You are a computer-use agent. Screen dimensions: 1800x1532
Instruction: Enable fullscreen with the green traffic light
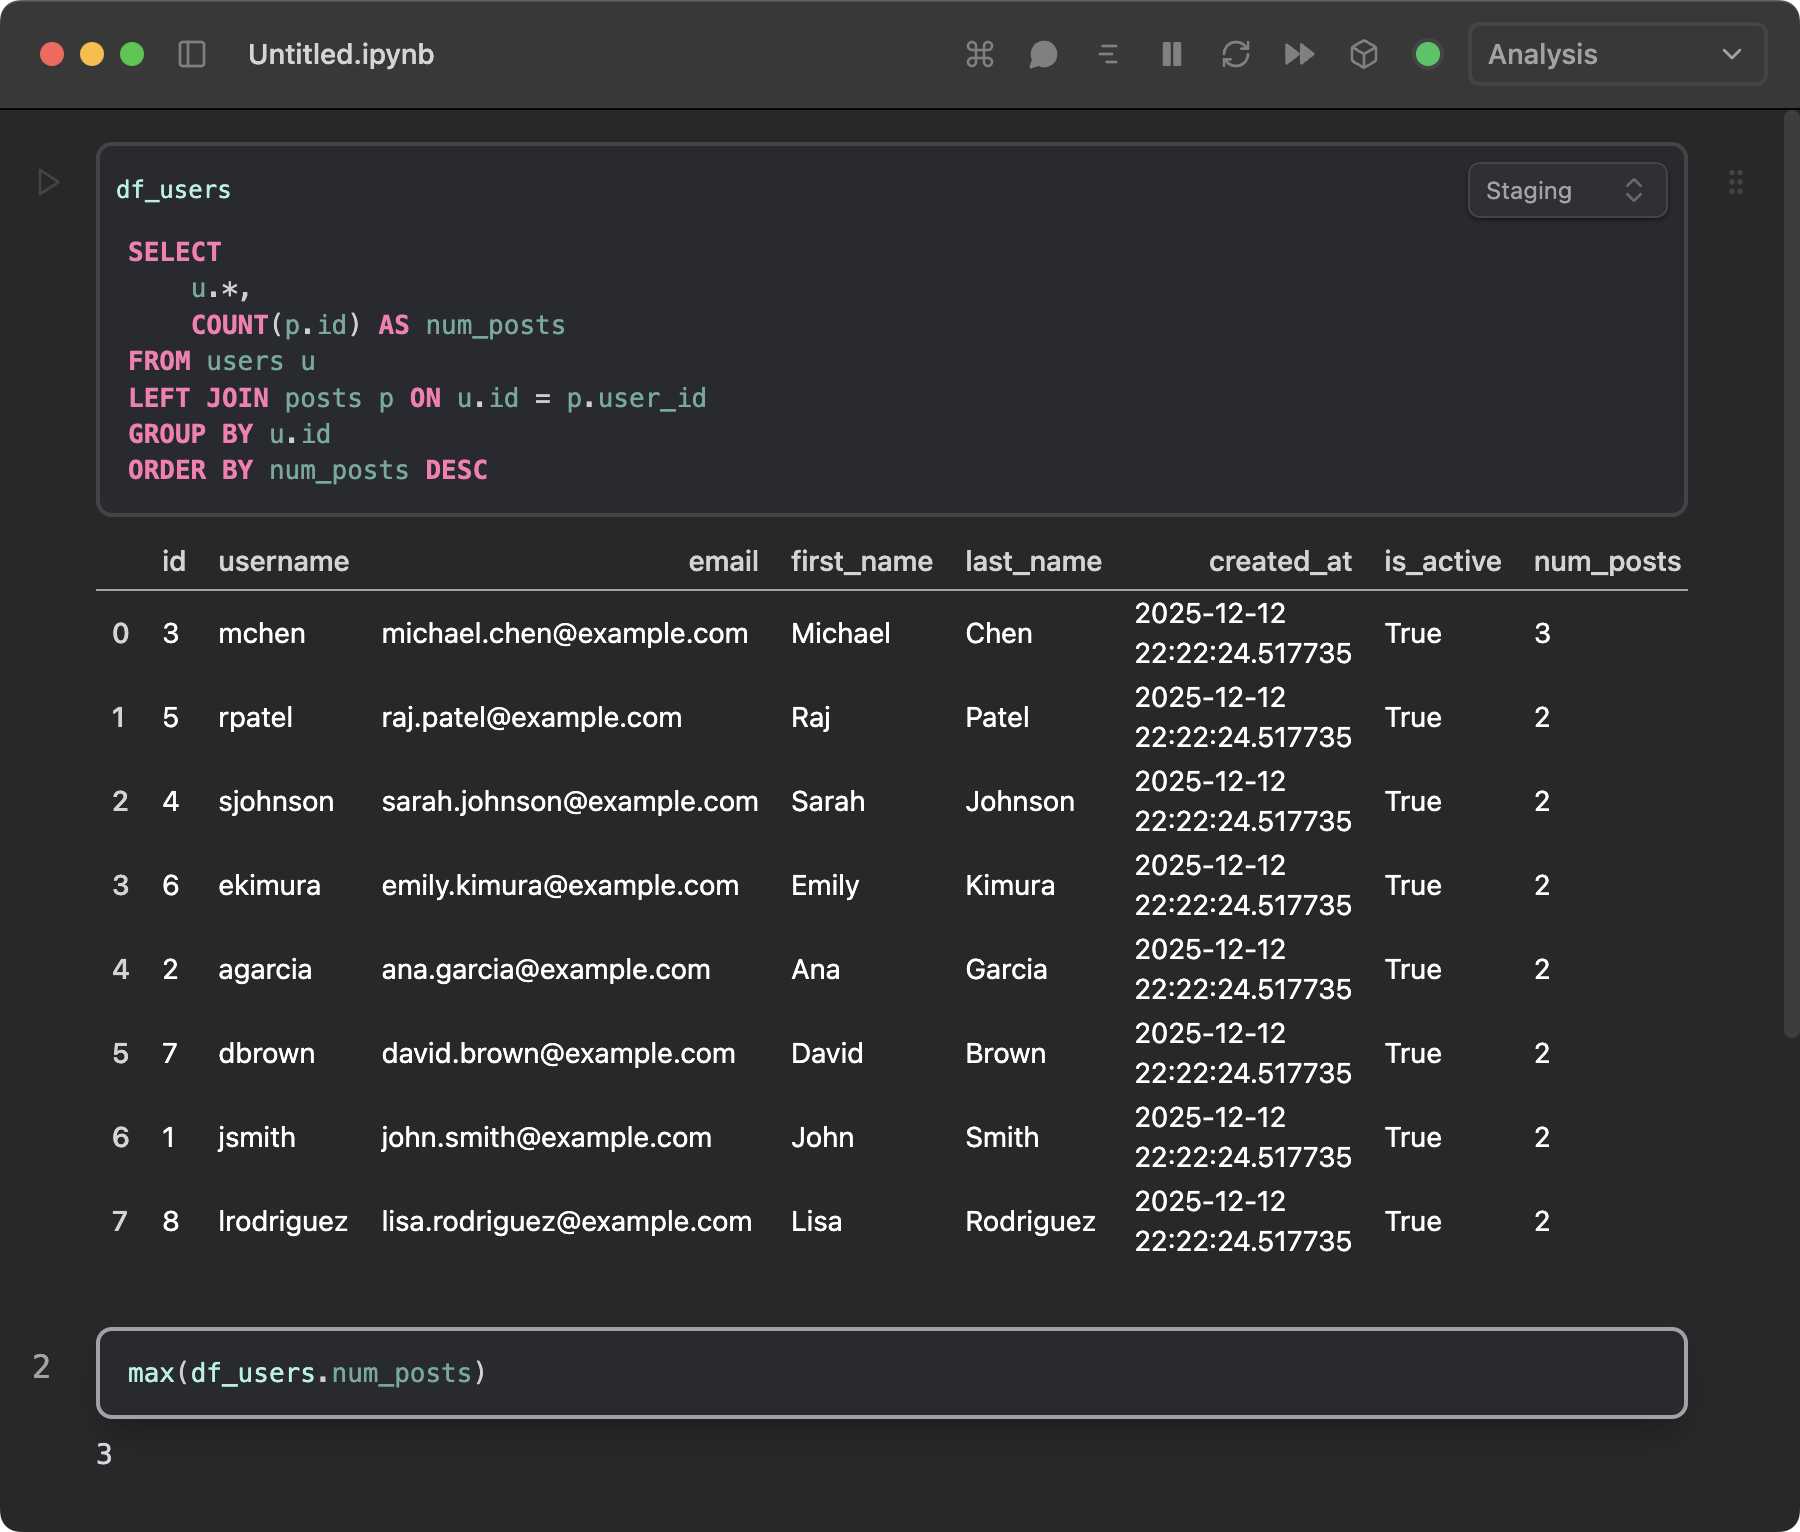coord(130,55)
